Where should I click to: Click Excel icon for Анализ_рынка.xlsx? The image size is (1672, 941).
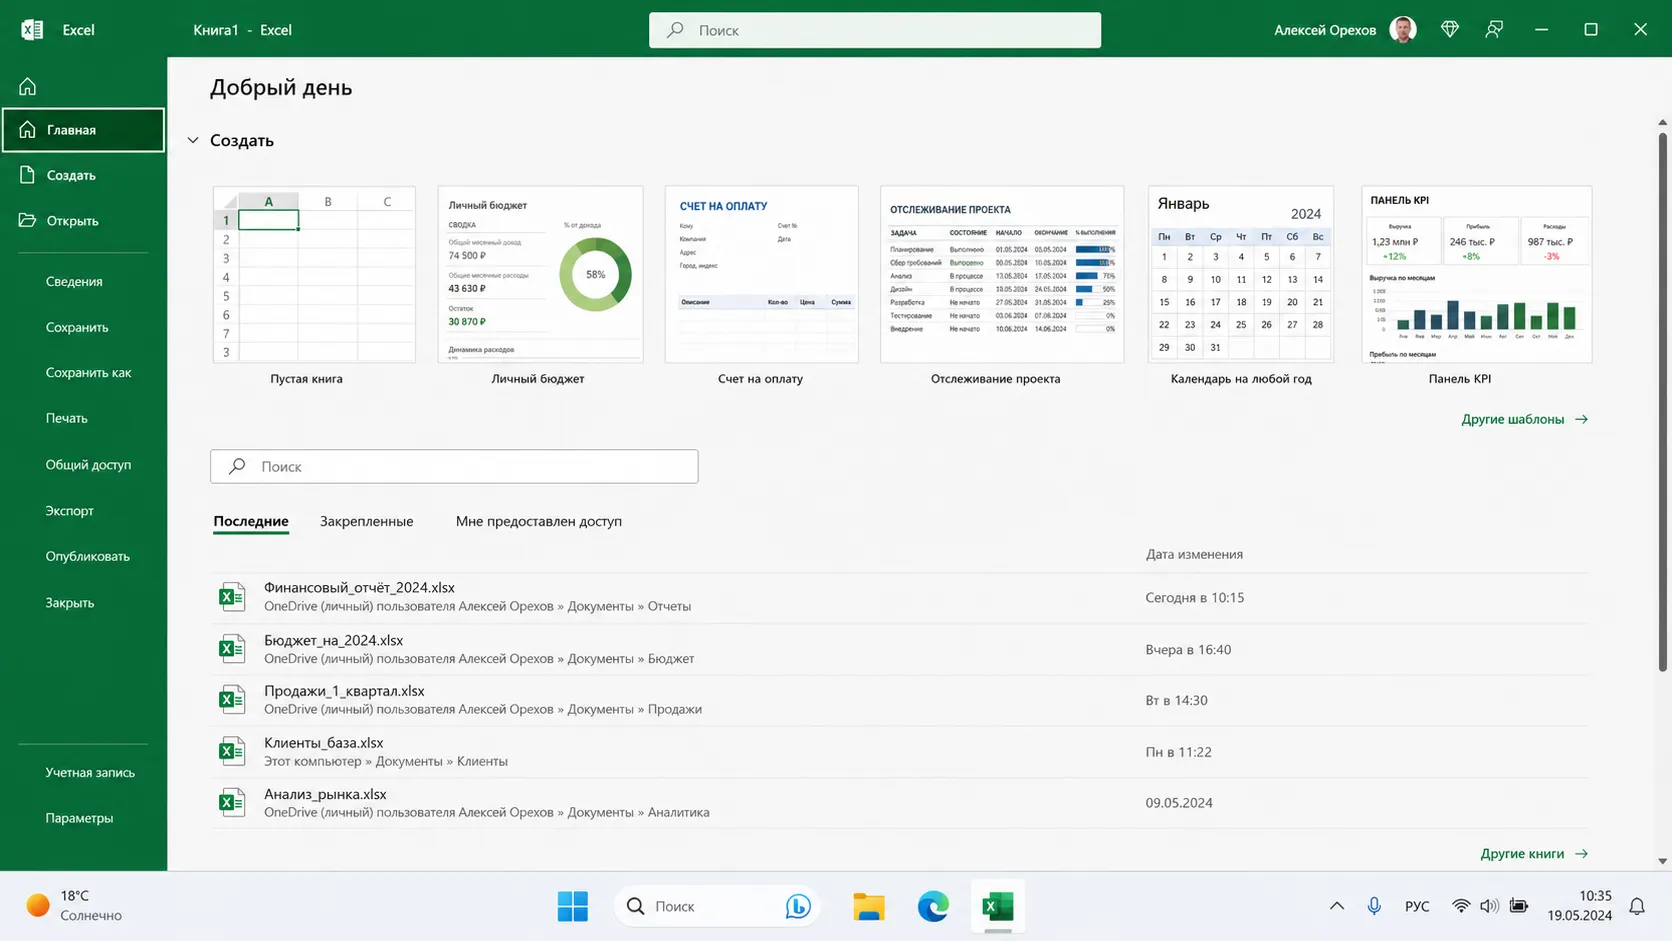232,802
